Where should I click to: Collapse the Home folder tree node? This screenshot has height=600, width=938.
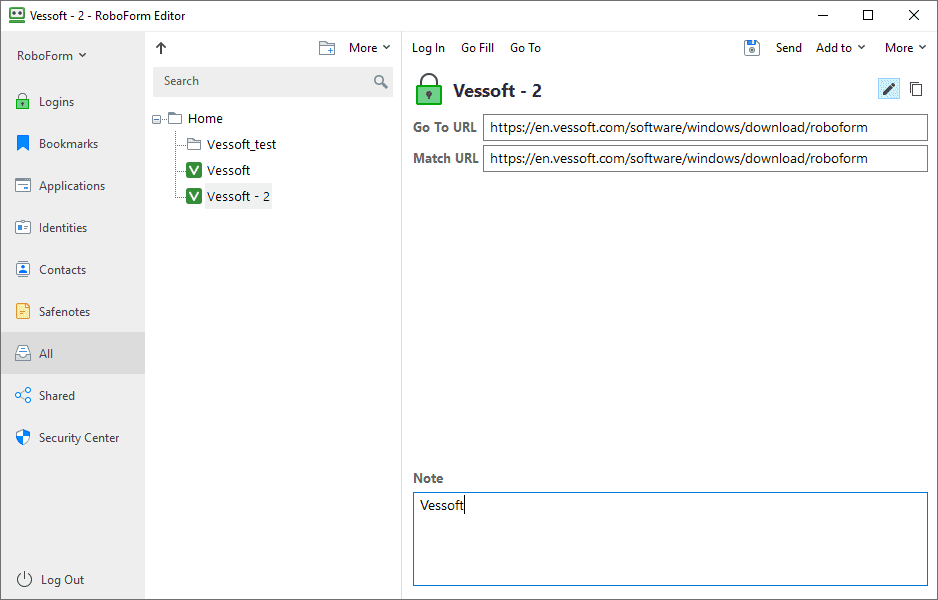tap(157, 119)
